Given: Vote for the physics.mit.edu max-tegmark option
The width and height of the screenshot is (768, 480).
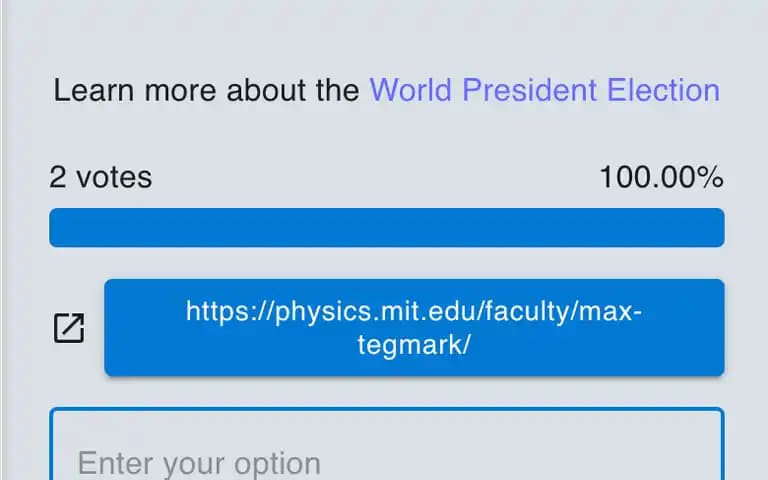Looking at the screenshot, I should [414, 328].
